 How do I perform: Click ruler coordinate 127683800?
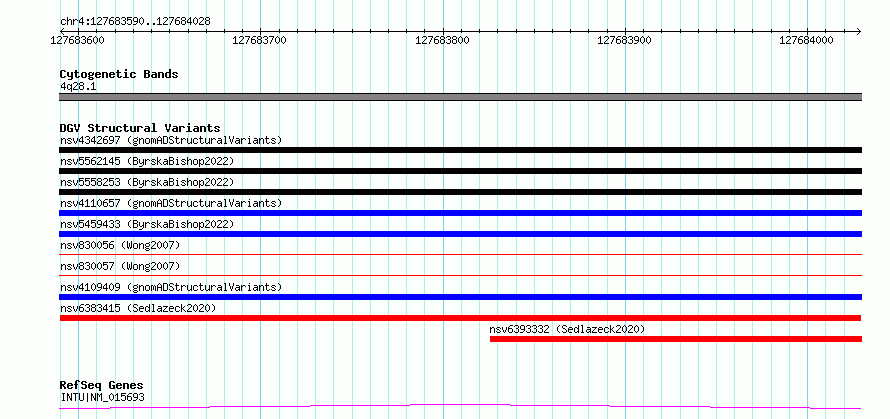click(442, 40)
